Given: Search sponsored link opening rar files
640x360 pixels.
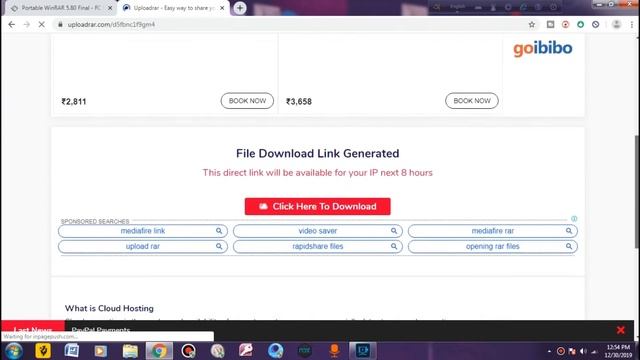Looking at the screenshot, I should pyautogui.click(x=493, y=247).
